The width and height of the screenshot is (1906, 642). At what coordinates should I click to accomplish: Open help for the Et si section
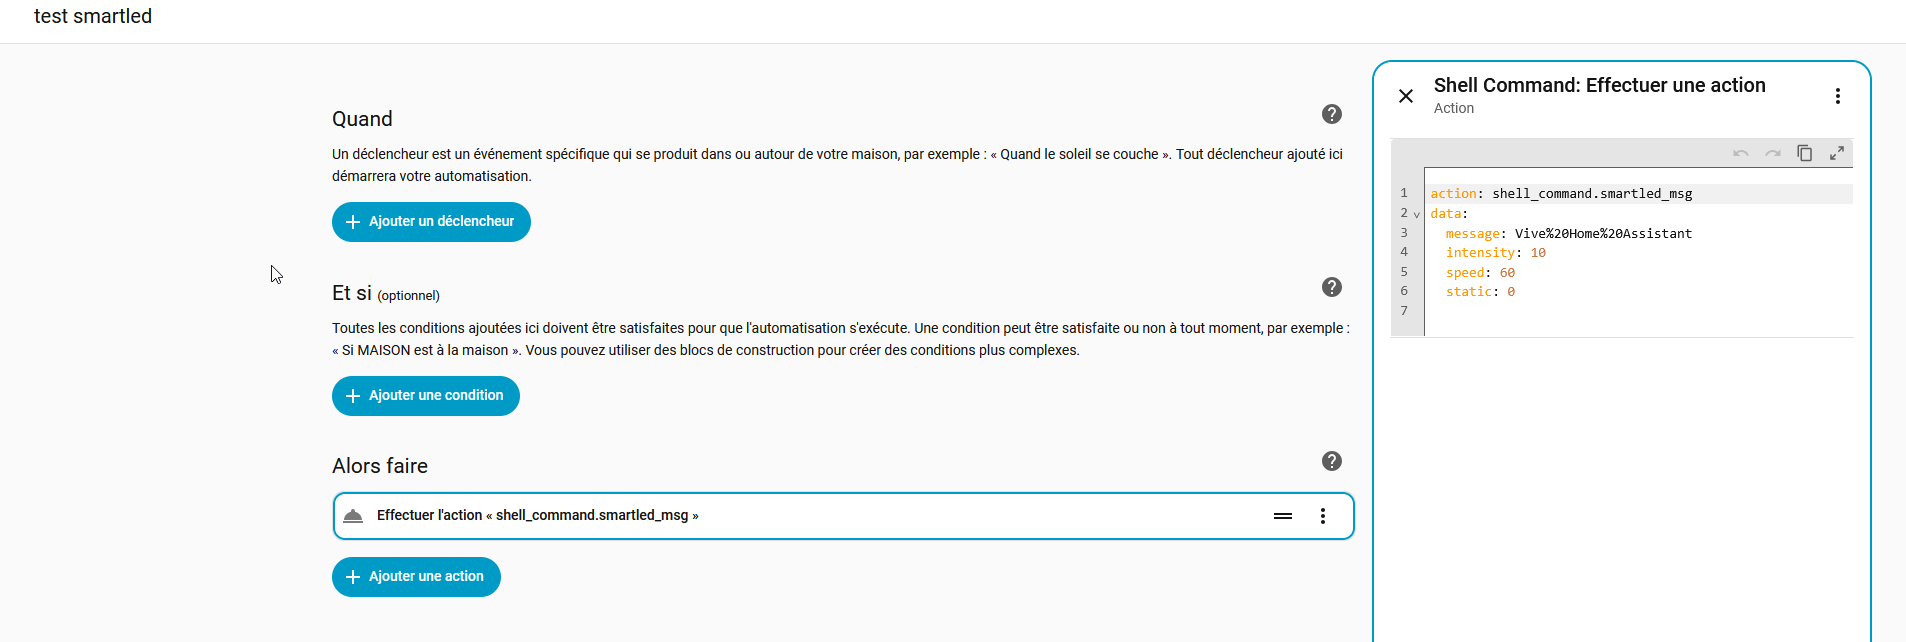[1331, 287]
